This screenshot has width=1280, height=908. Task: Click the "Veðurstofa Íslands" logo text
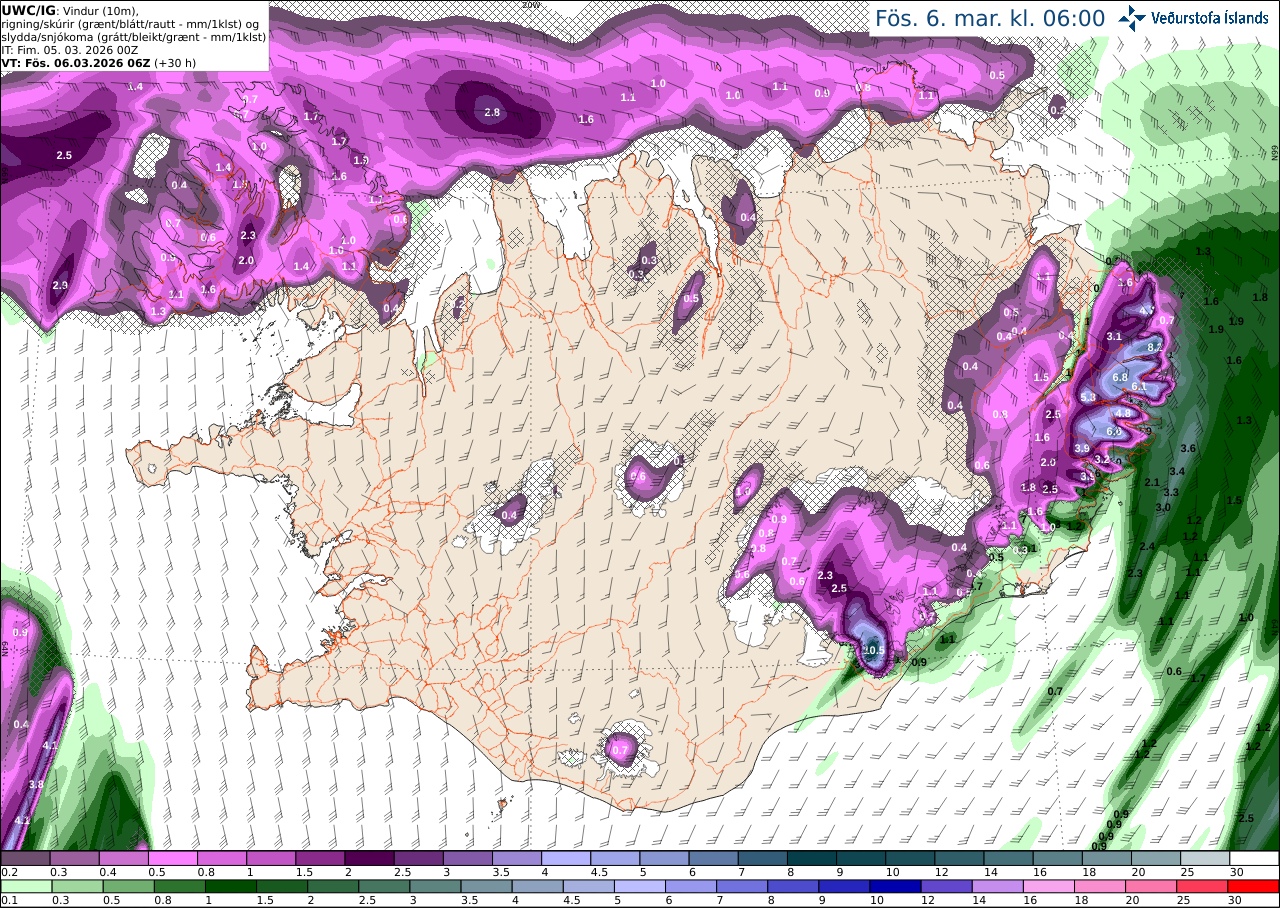pyautogui.click(x=1209, y=18)
